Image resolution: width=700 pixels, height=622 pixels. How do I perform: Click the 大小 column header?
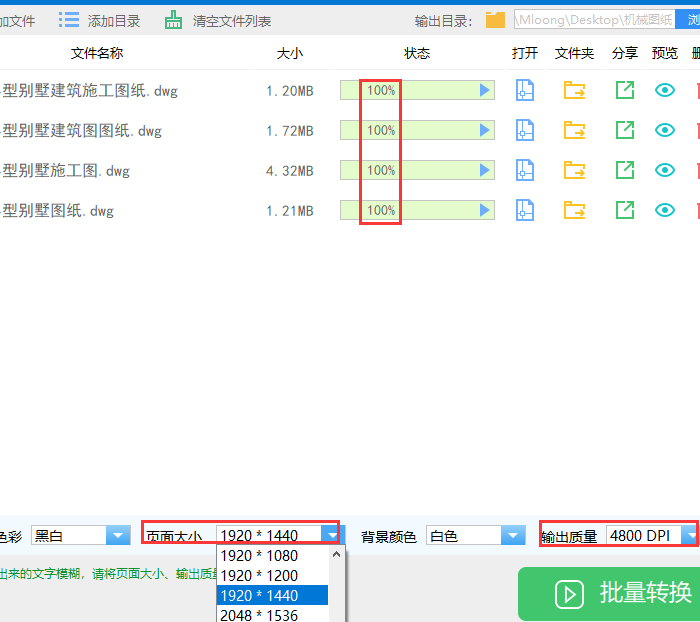(290, 53)
